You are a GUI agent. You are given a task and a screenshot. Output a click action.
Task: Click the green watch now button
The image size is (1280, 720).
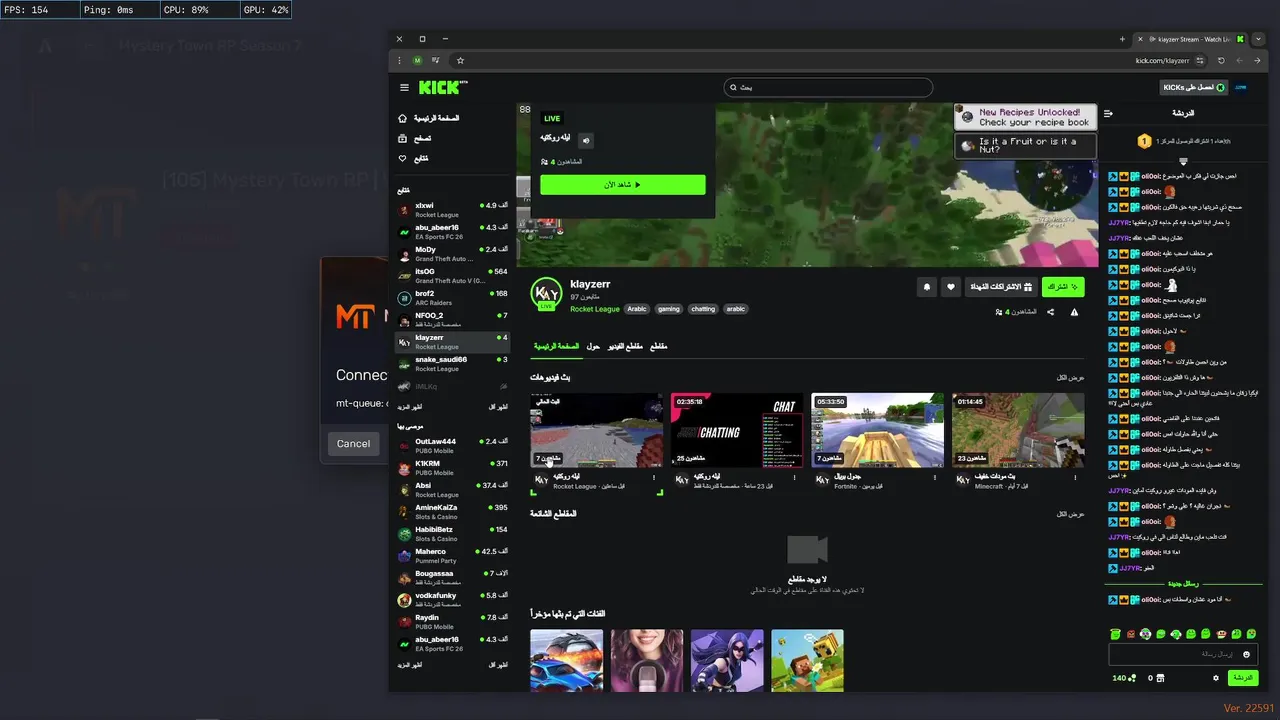click(x=622, y=185)
